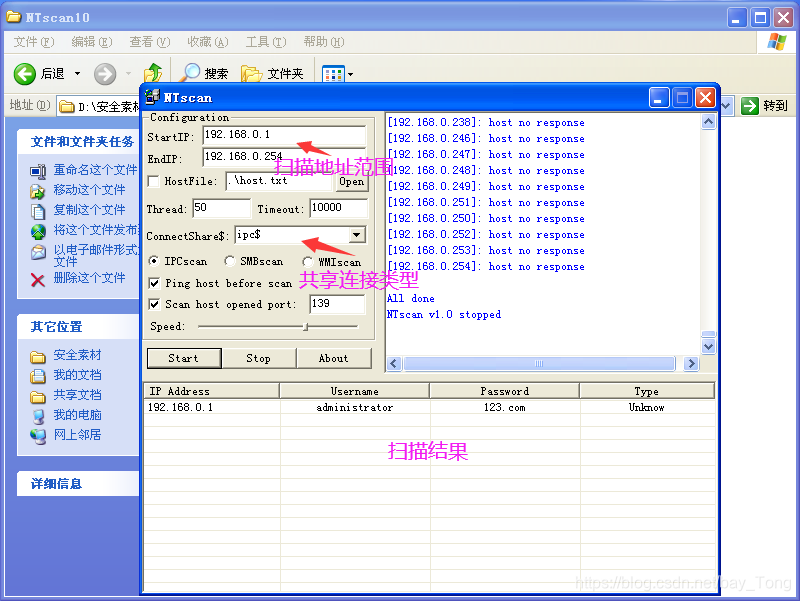Open the 收藏(A) menu
The height and width of the screenshot is (601, 800).
[208, 41]
